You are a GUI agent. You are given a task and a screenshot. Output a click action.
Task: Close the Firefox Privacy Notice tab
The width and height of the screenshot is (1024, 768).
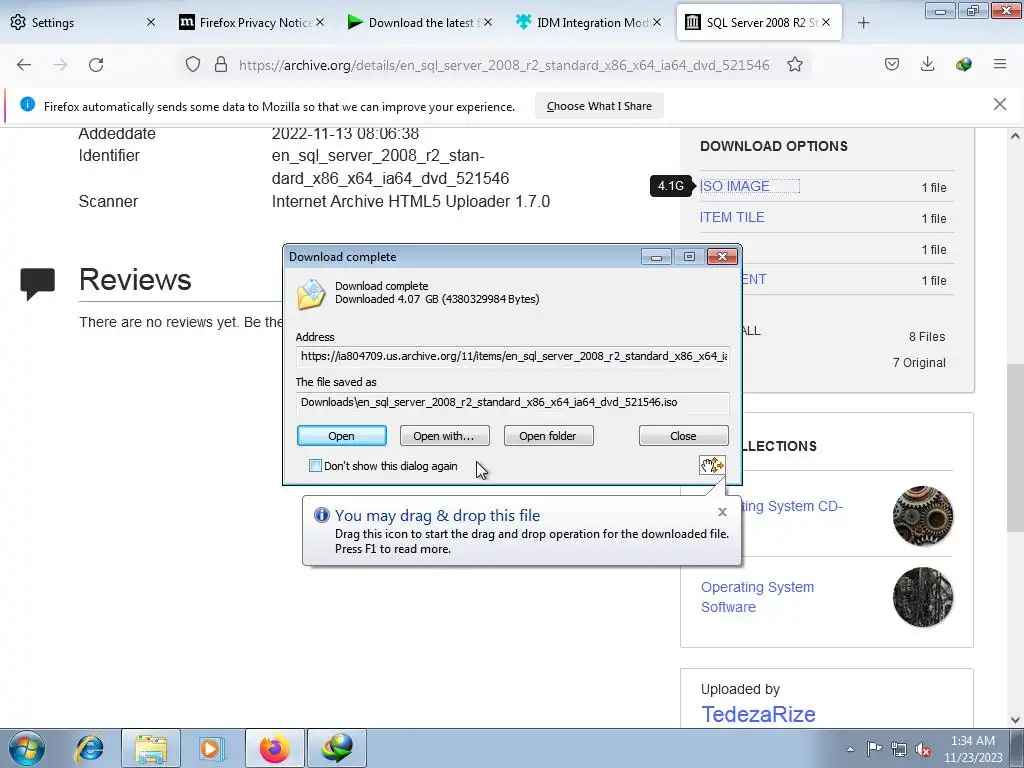coord(320,22)
